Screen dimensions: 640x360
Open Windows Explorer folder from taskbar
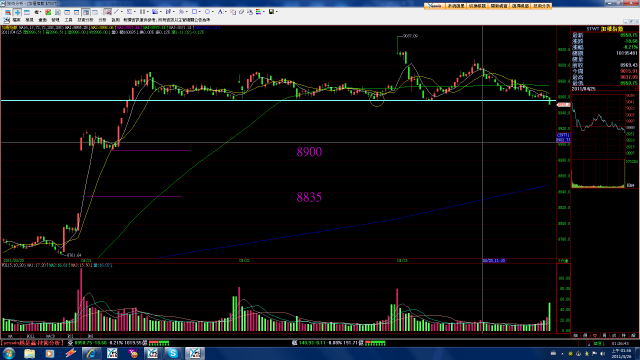(29, 353)
